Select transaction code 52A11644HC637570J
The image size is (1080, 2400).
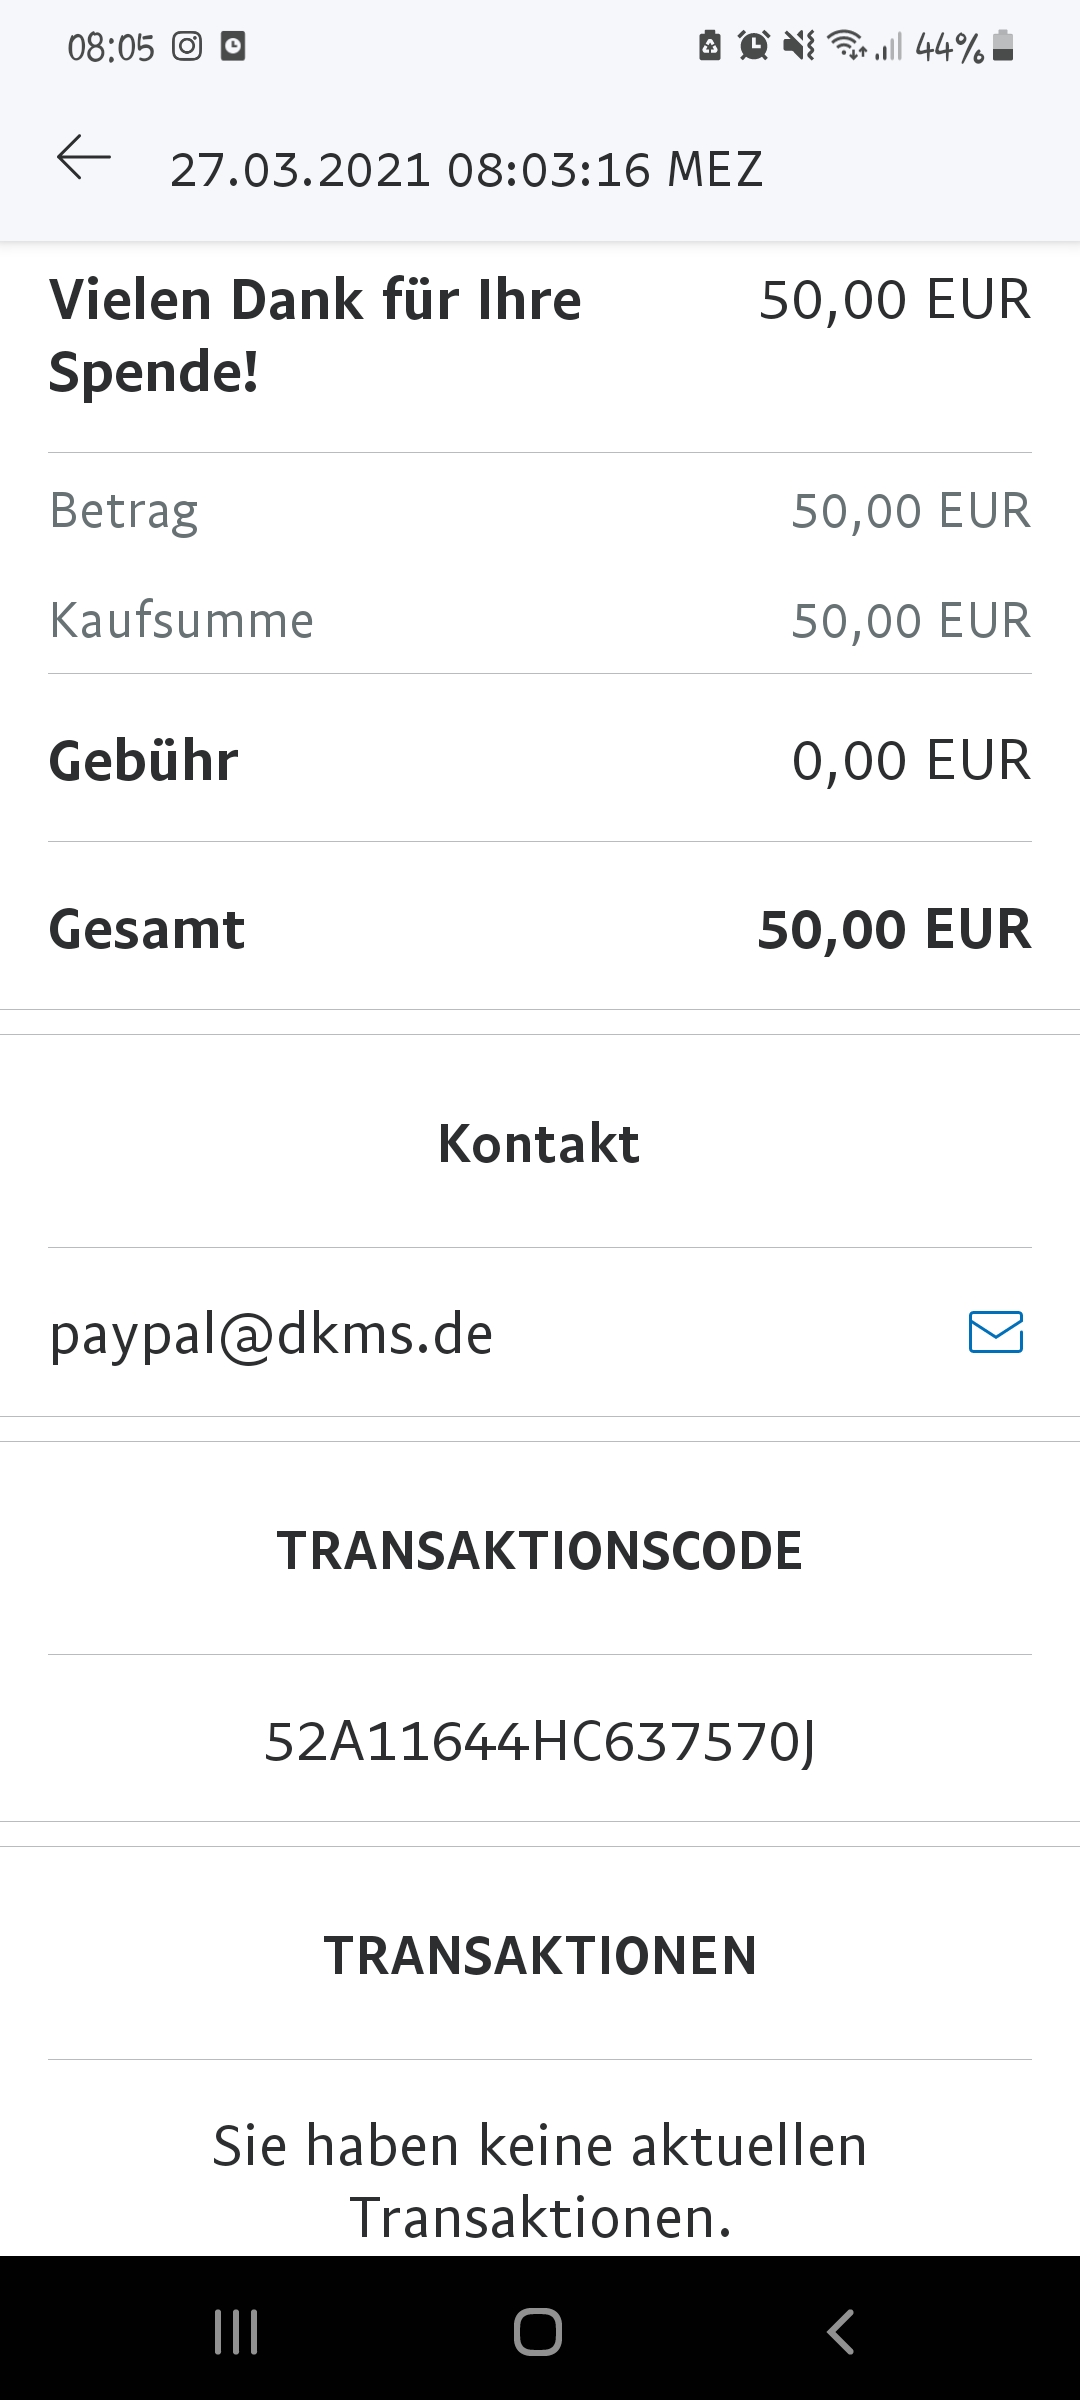pyautogui.click(x=540, y=1741)
